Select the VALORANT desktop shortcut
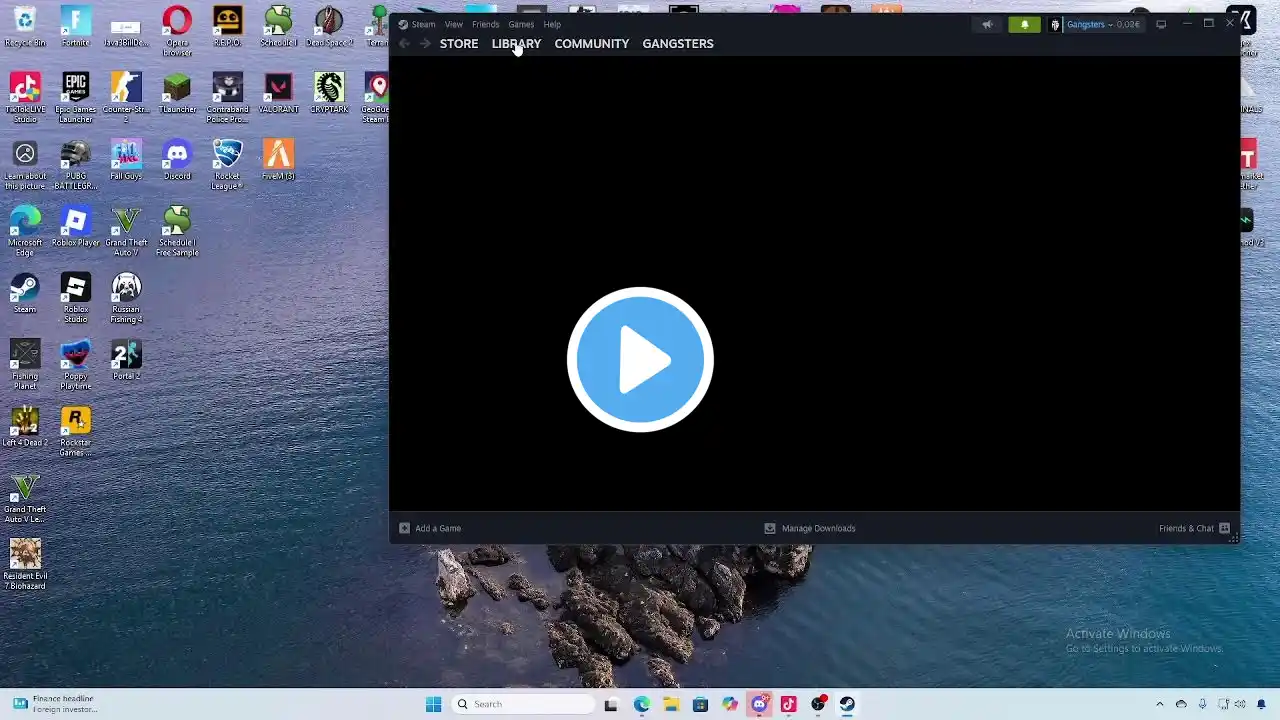Image resolution: width=1280 pixels, height=720 pixels. 278,93
